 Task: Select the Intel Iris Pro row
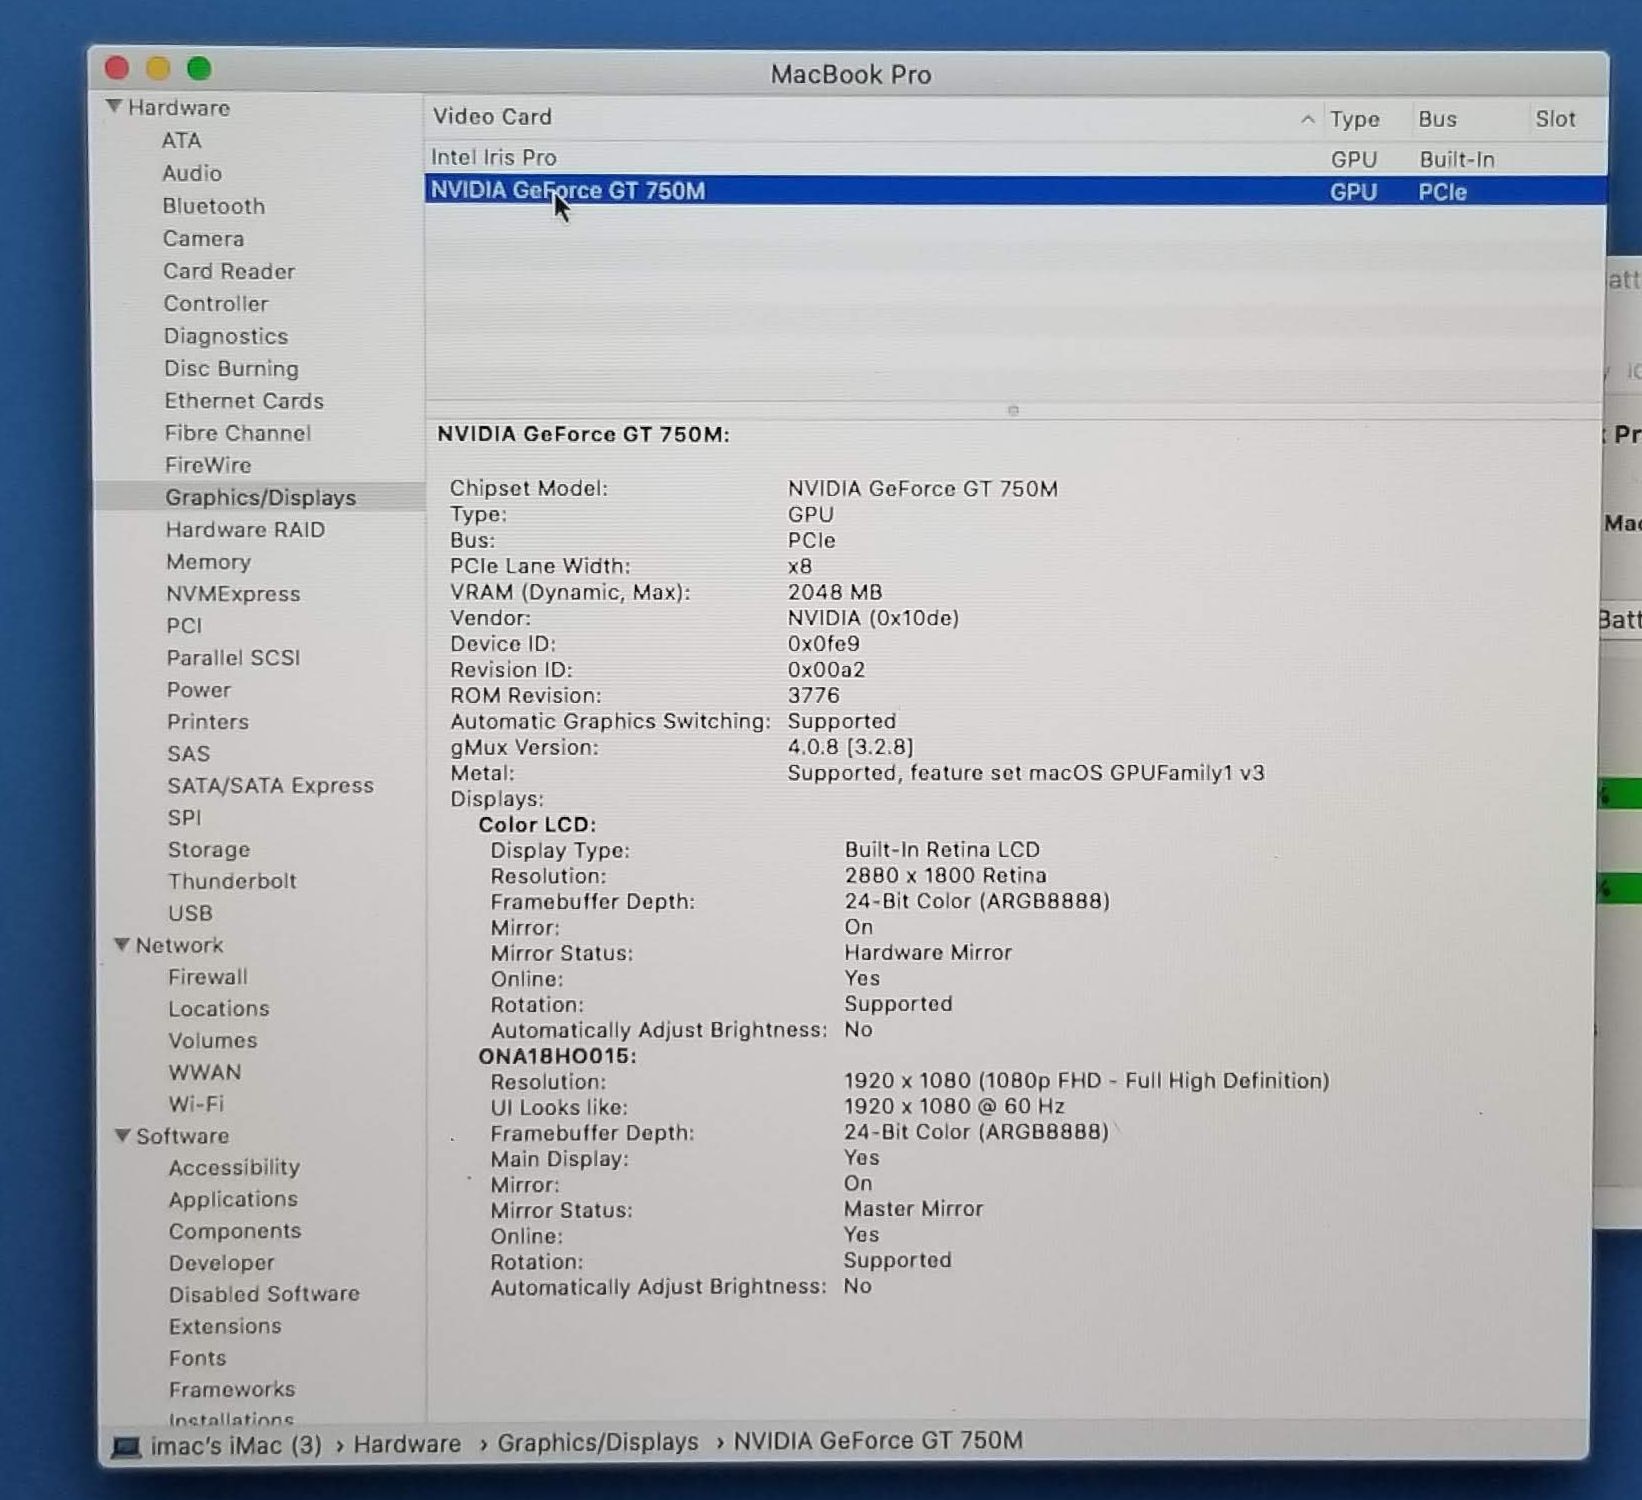point(494,157)
